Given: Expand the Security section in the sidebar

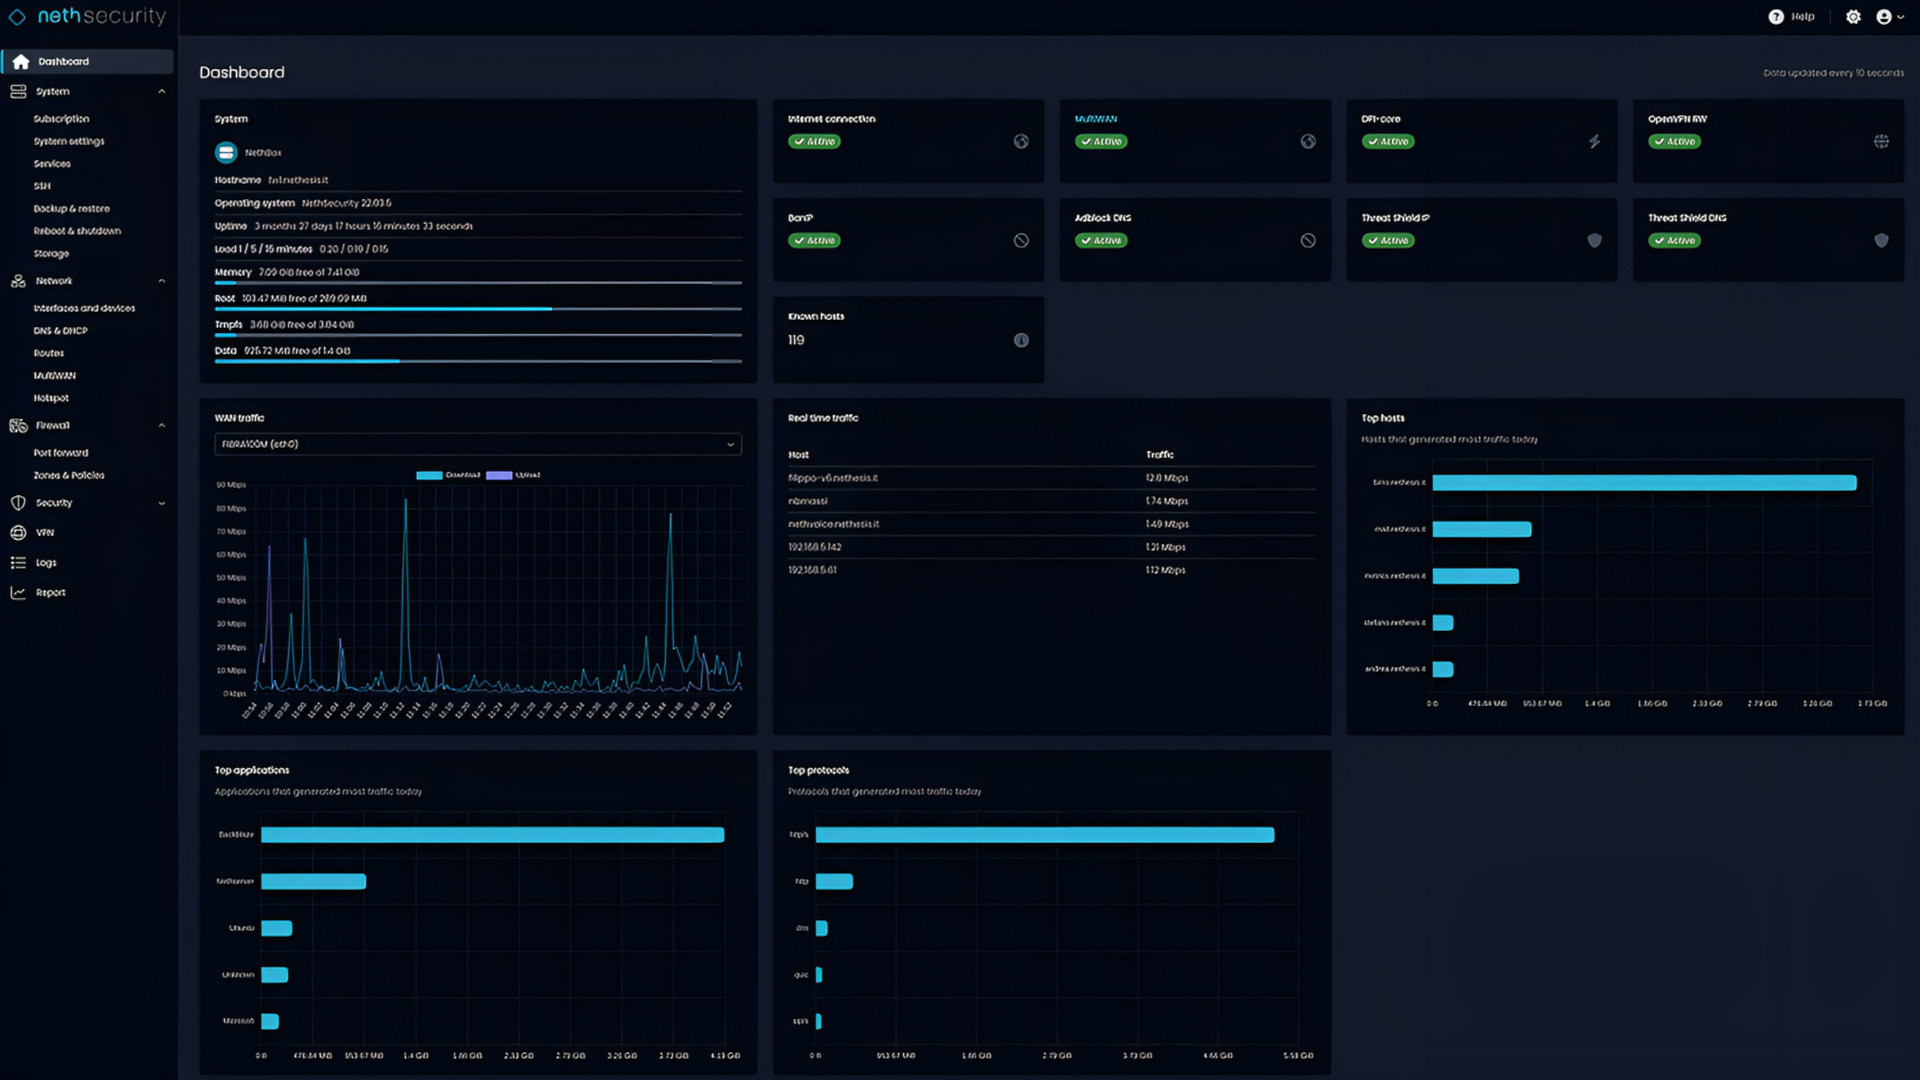Looking at the screenshot, I should (x=162, y=503).
